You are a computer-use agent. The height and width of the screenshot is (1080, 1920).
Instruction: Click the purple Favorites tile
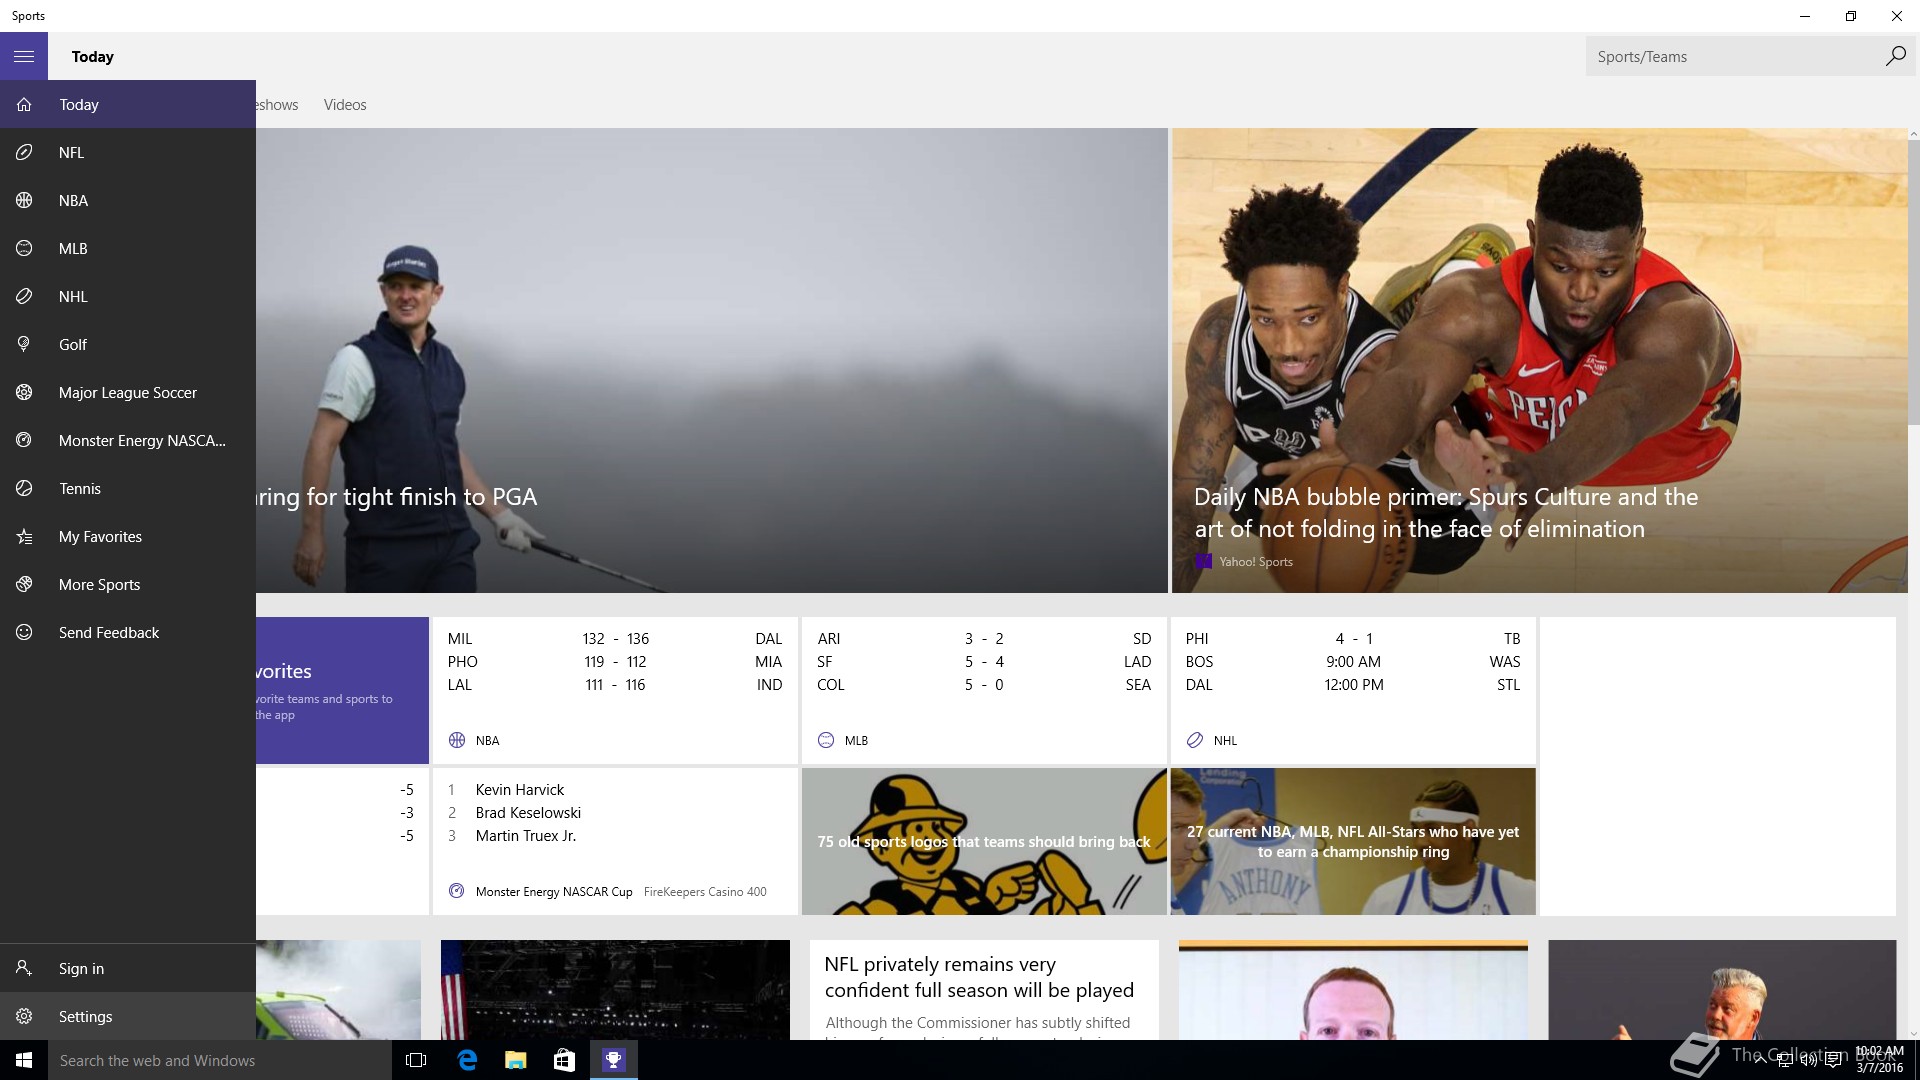[x=342, y=690]
